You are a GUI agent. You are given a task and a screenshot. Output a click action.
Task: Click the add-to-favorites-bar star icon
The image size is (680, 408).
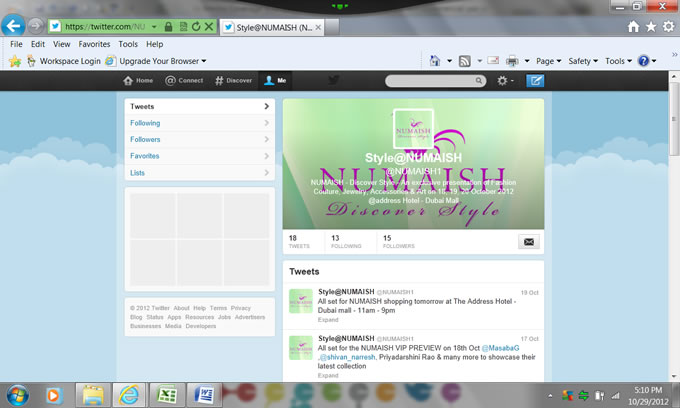[x=15, y=61]
